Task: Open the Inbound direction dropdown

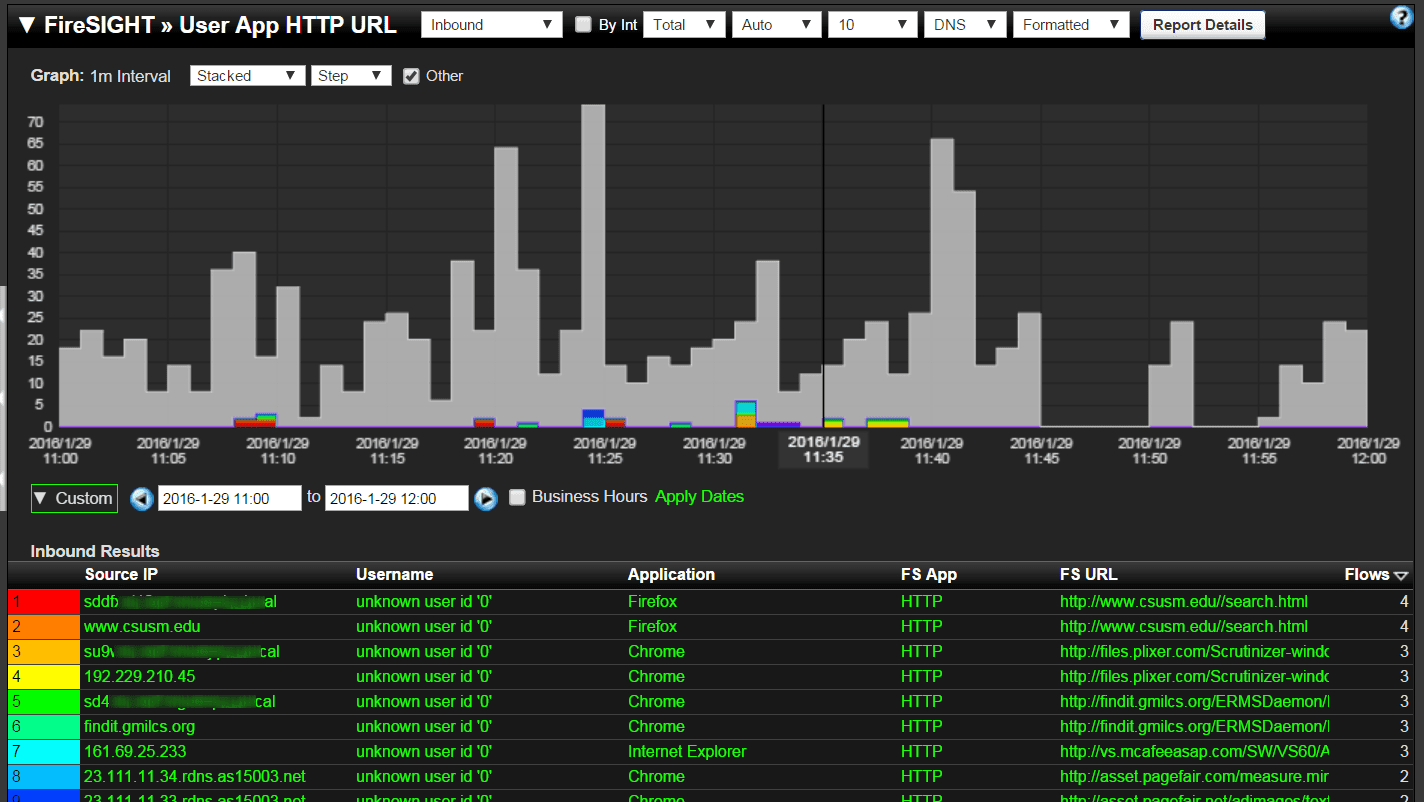Action: coord(491,25)
